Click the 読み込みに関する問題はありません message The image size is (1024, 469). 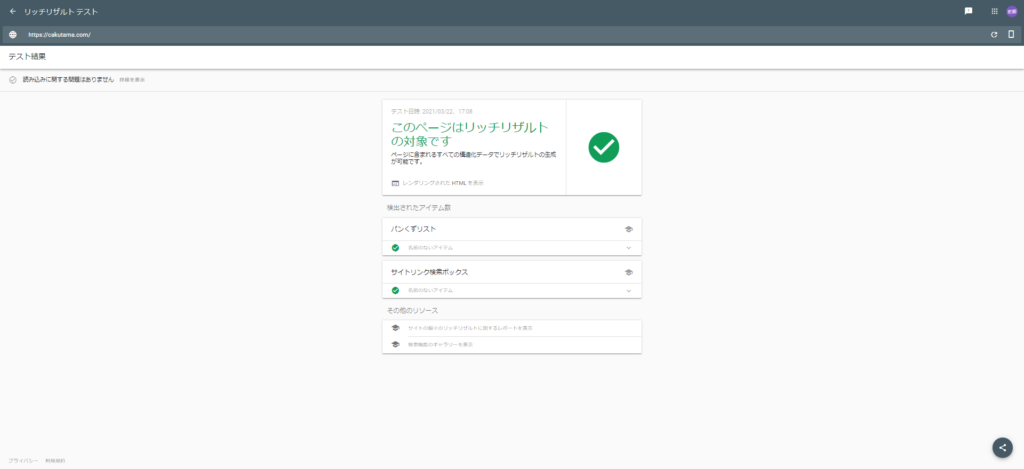click(69, 80)
